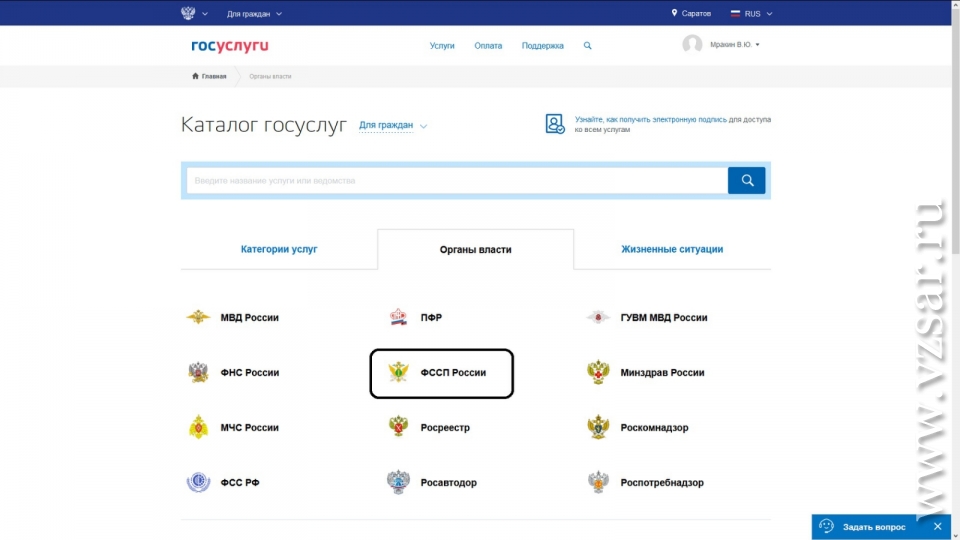The width and height of the screenshot is (960, 540).
Task: Click the ФНС России emblem icon
Action: click(x=198, y=372)
